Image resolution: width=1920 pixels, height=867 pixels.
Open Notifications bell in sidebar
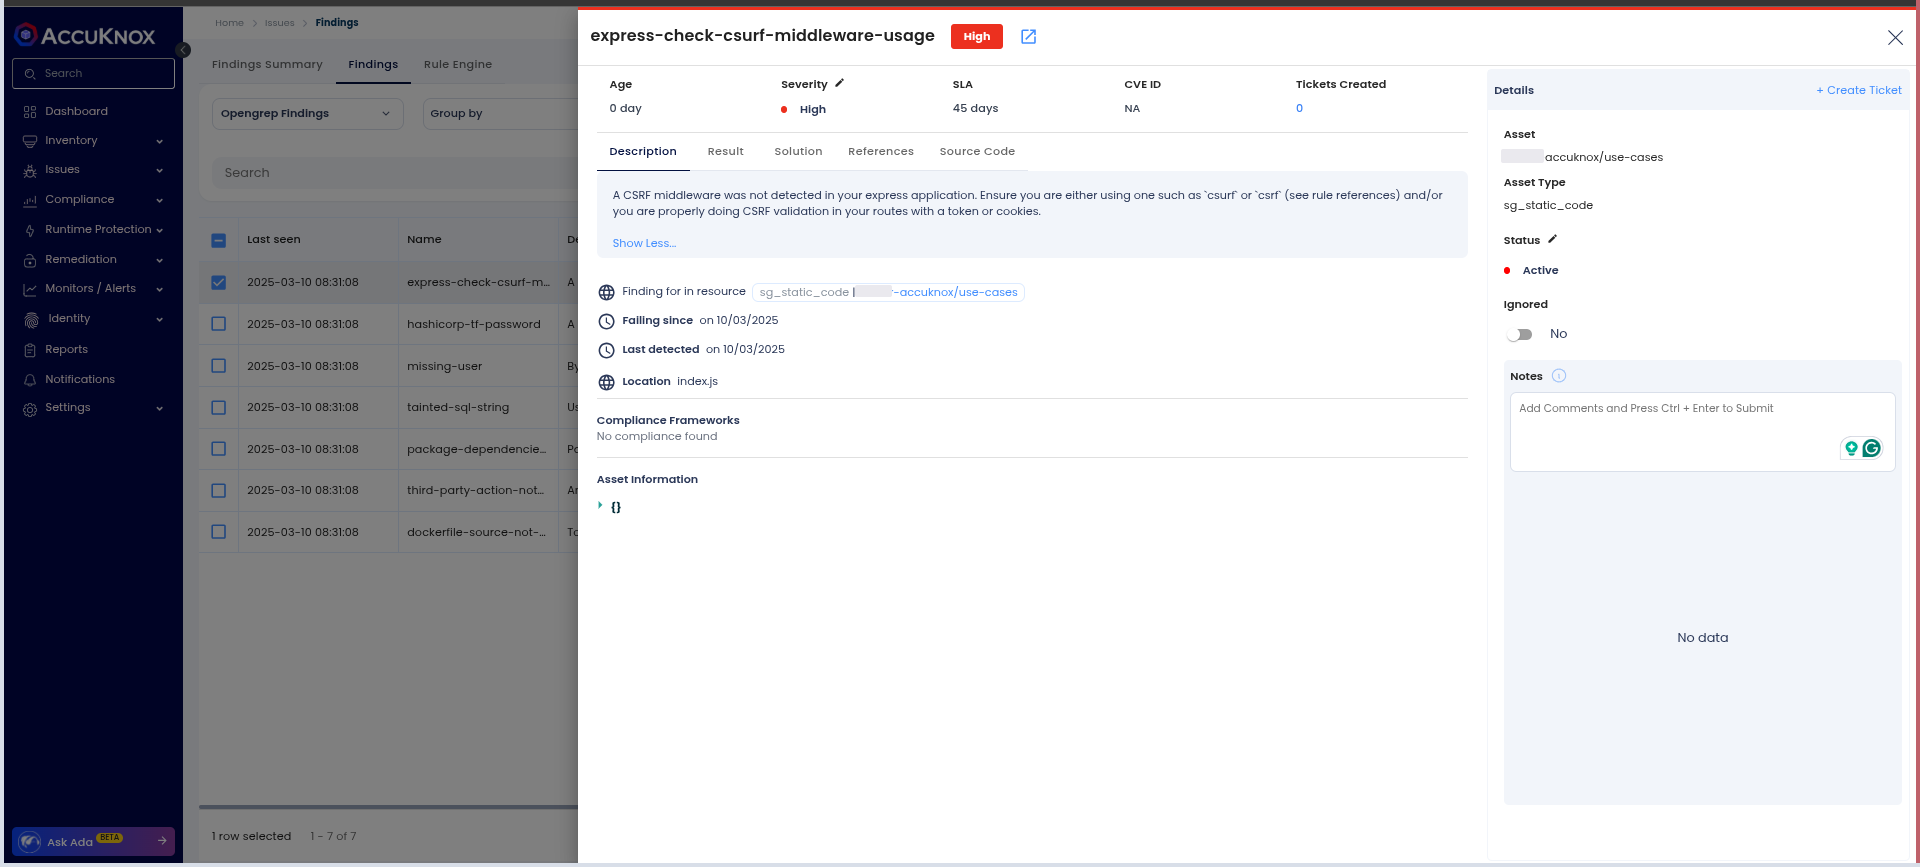point(30,380)
